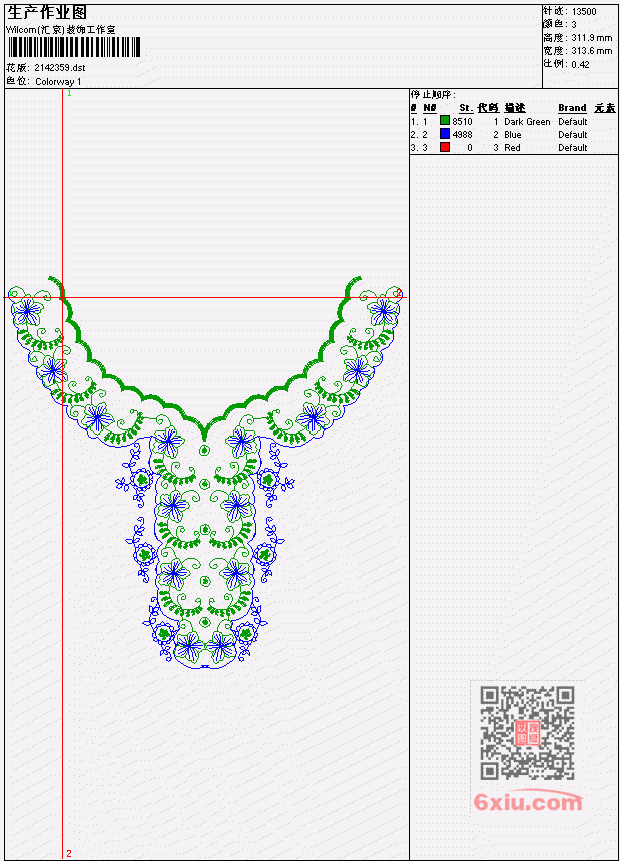Viewport: 620px width, 861px height.
Task: Click the 停止顺序 heading
Action: (x=433, y=94)
